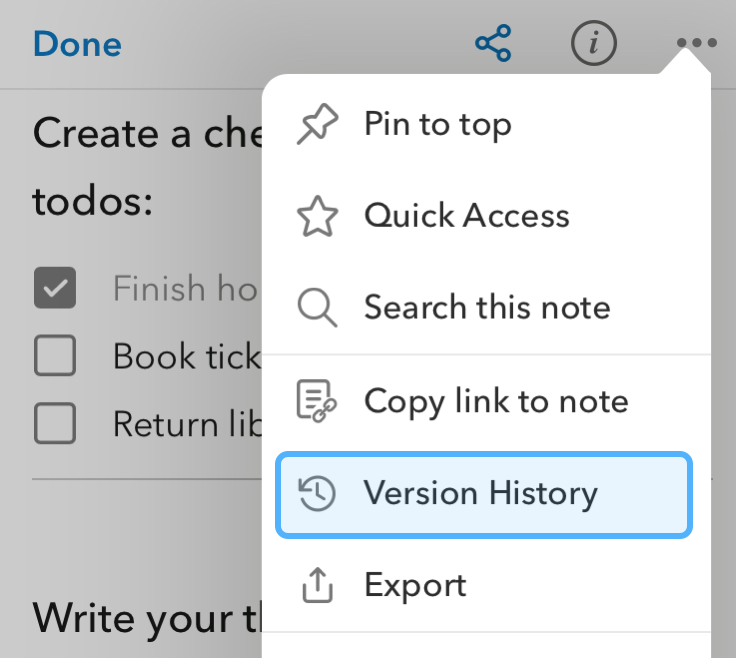
Task: Open Version History from menu
Action: (x=481, y=493)
